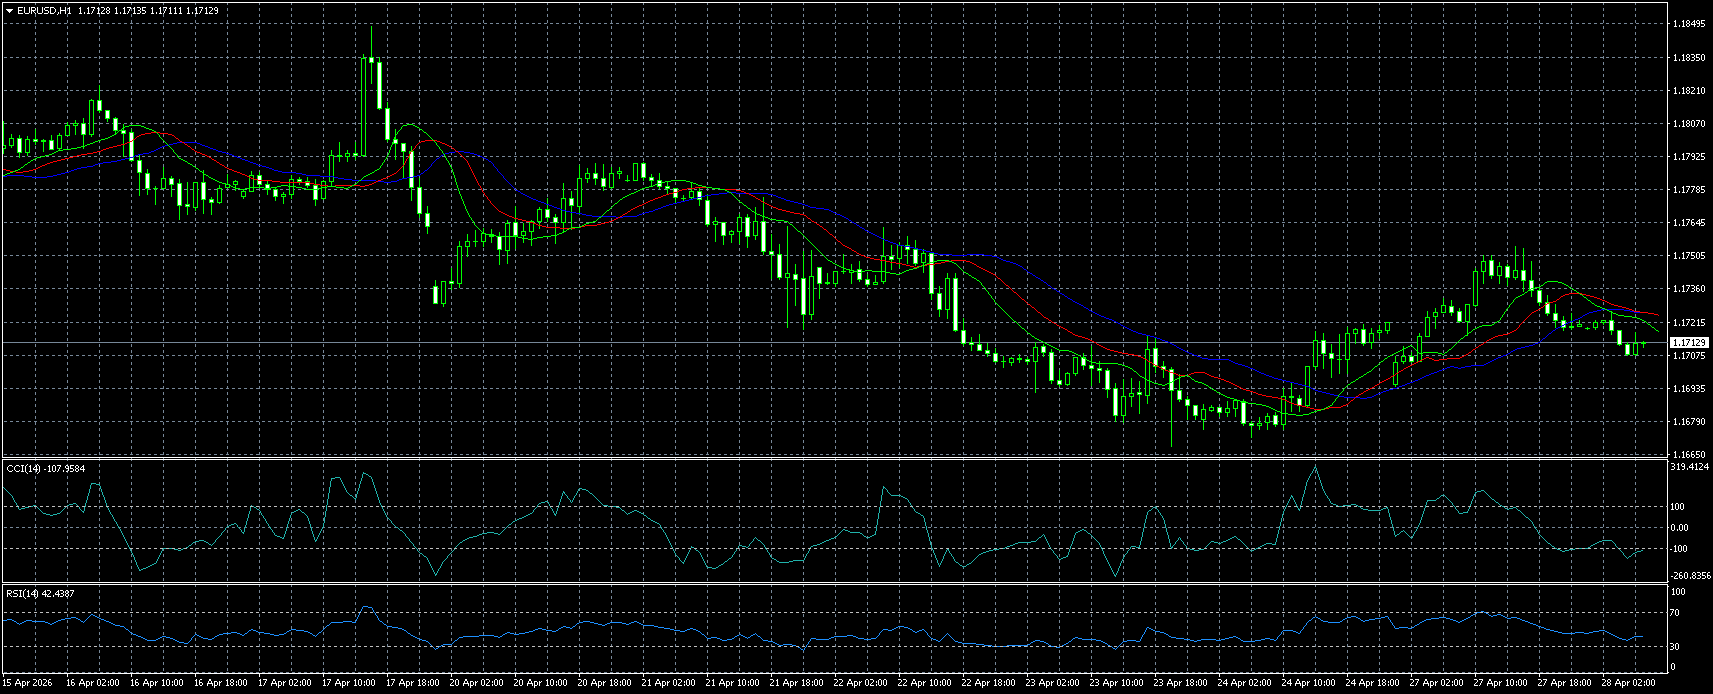Viewport: 1713px width, 694px height.
Task: Click the 23 Apr 02:00 time axis label
Action: click(x=1053, y=683)
